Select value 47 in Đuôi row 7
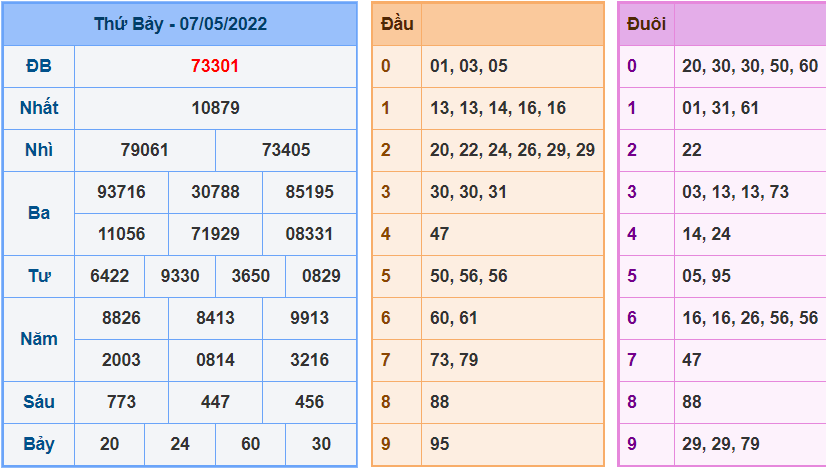Screen dimensions: 826x468 tap(692, 360)
